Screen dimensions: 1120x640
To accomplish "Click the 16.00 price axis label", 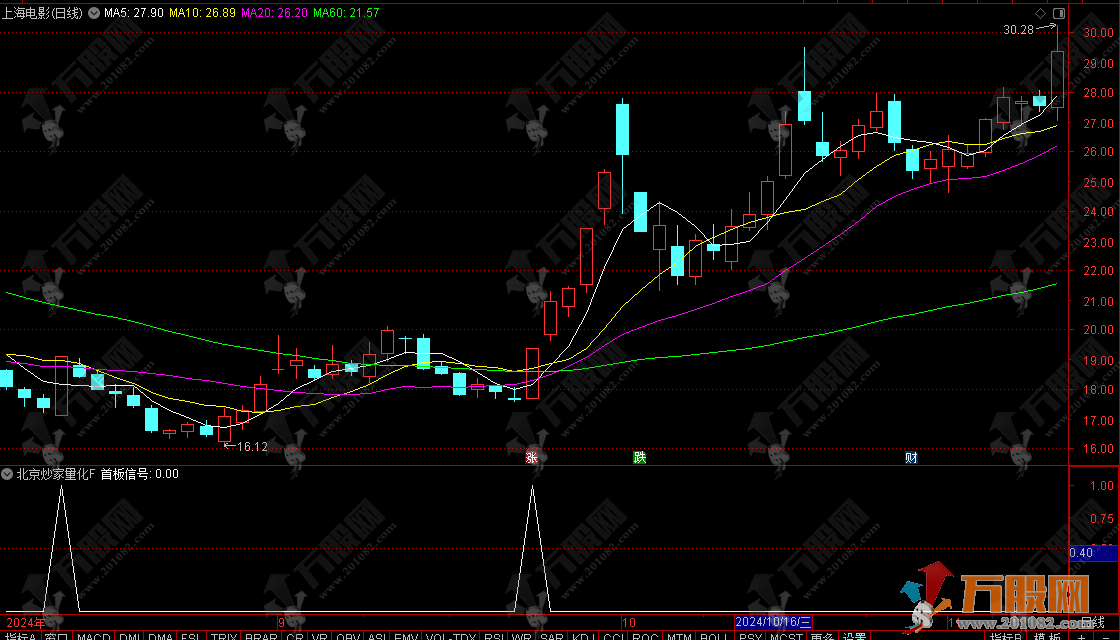I will point(1098,449).
